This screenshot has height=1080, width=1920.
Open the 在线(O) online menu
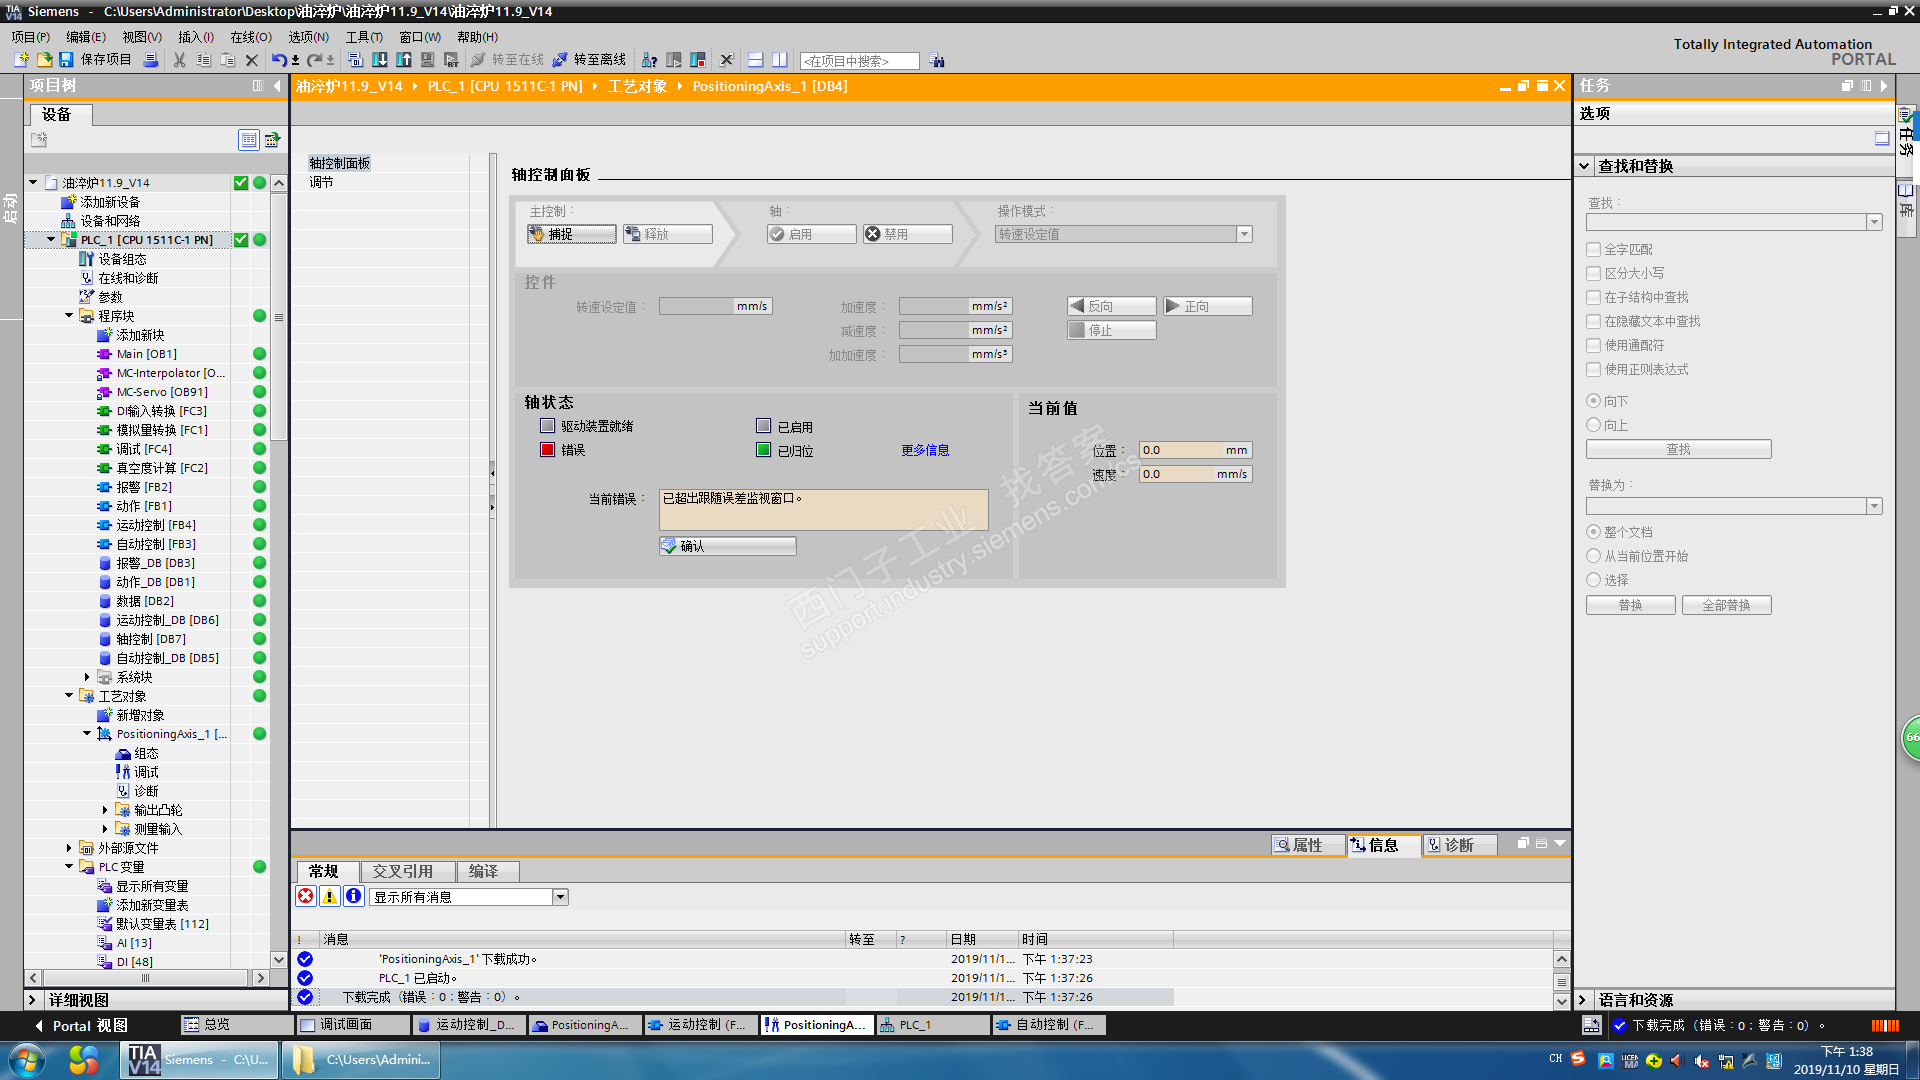coord(250,37)
